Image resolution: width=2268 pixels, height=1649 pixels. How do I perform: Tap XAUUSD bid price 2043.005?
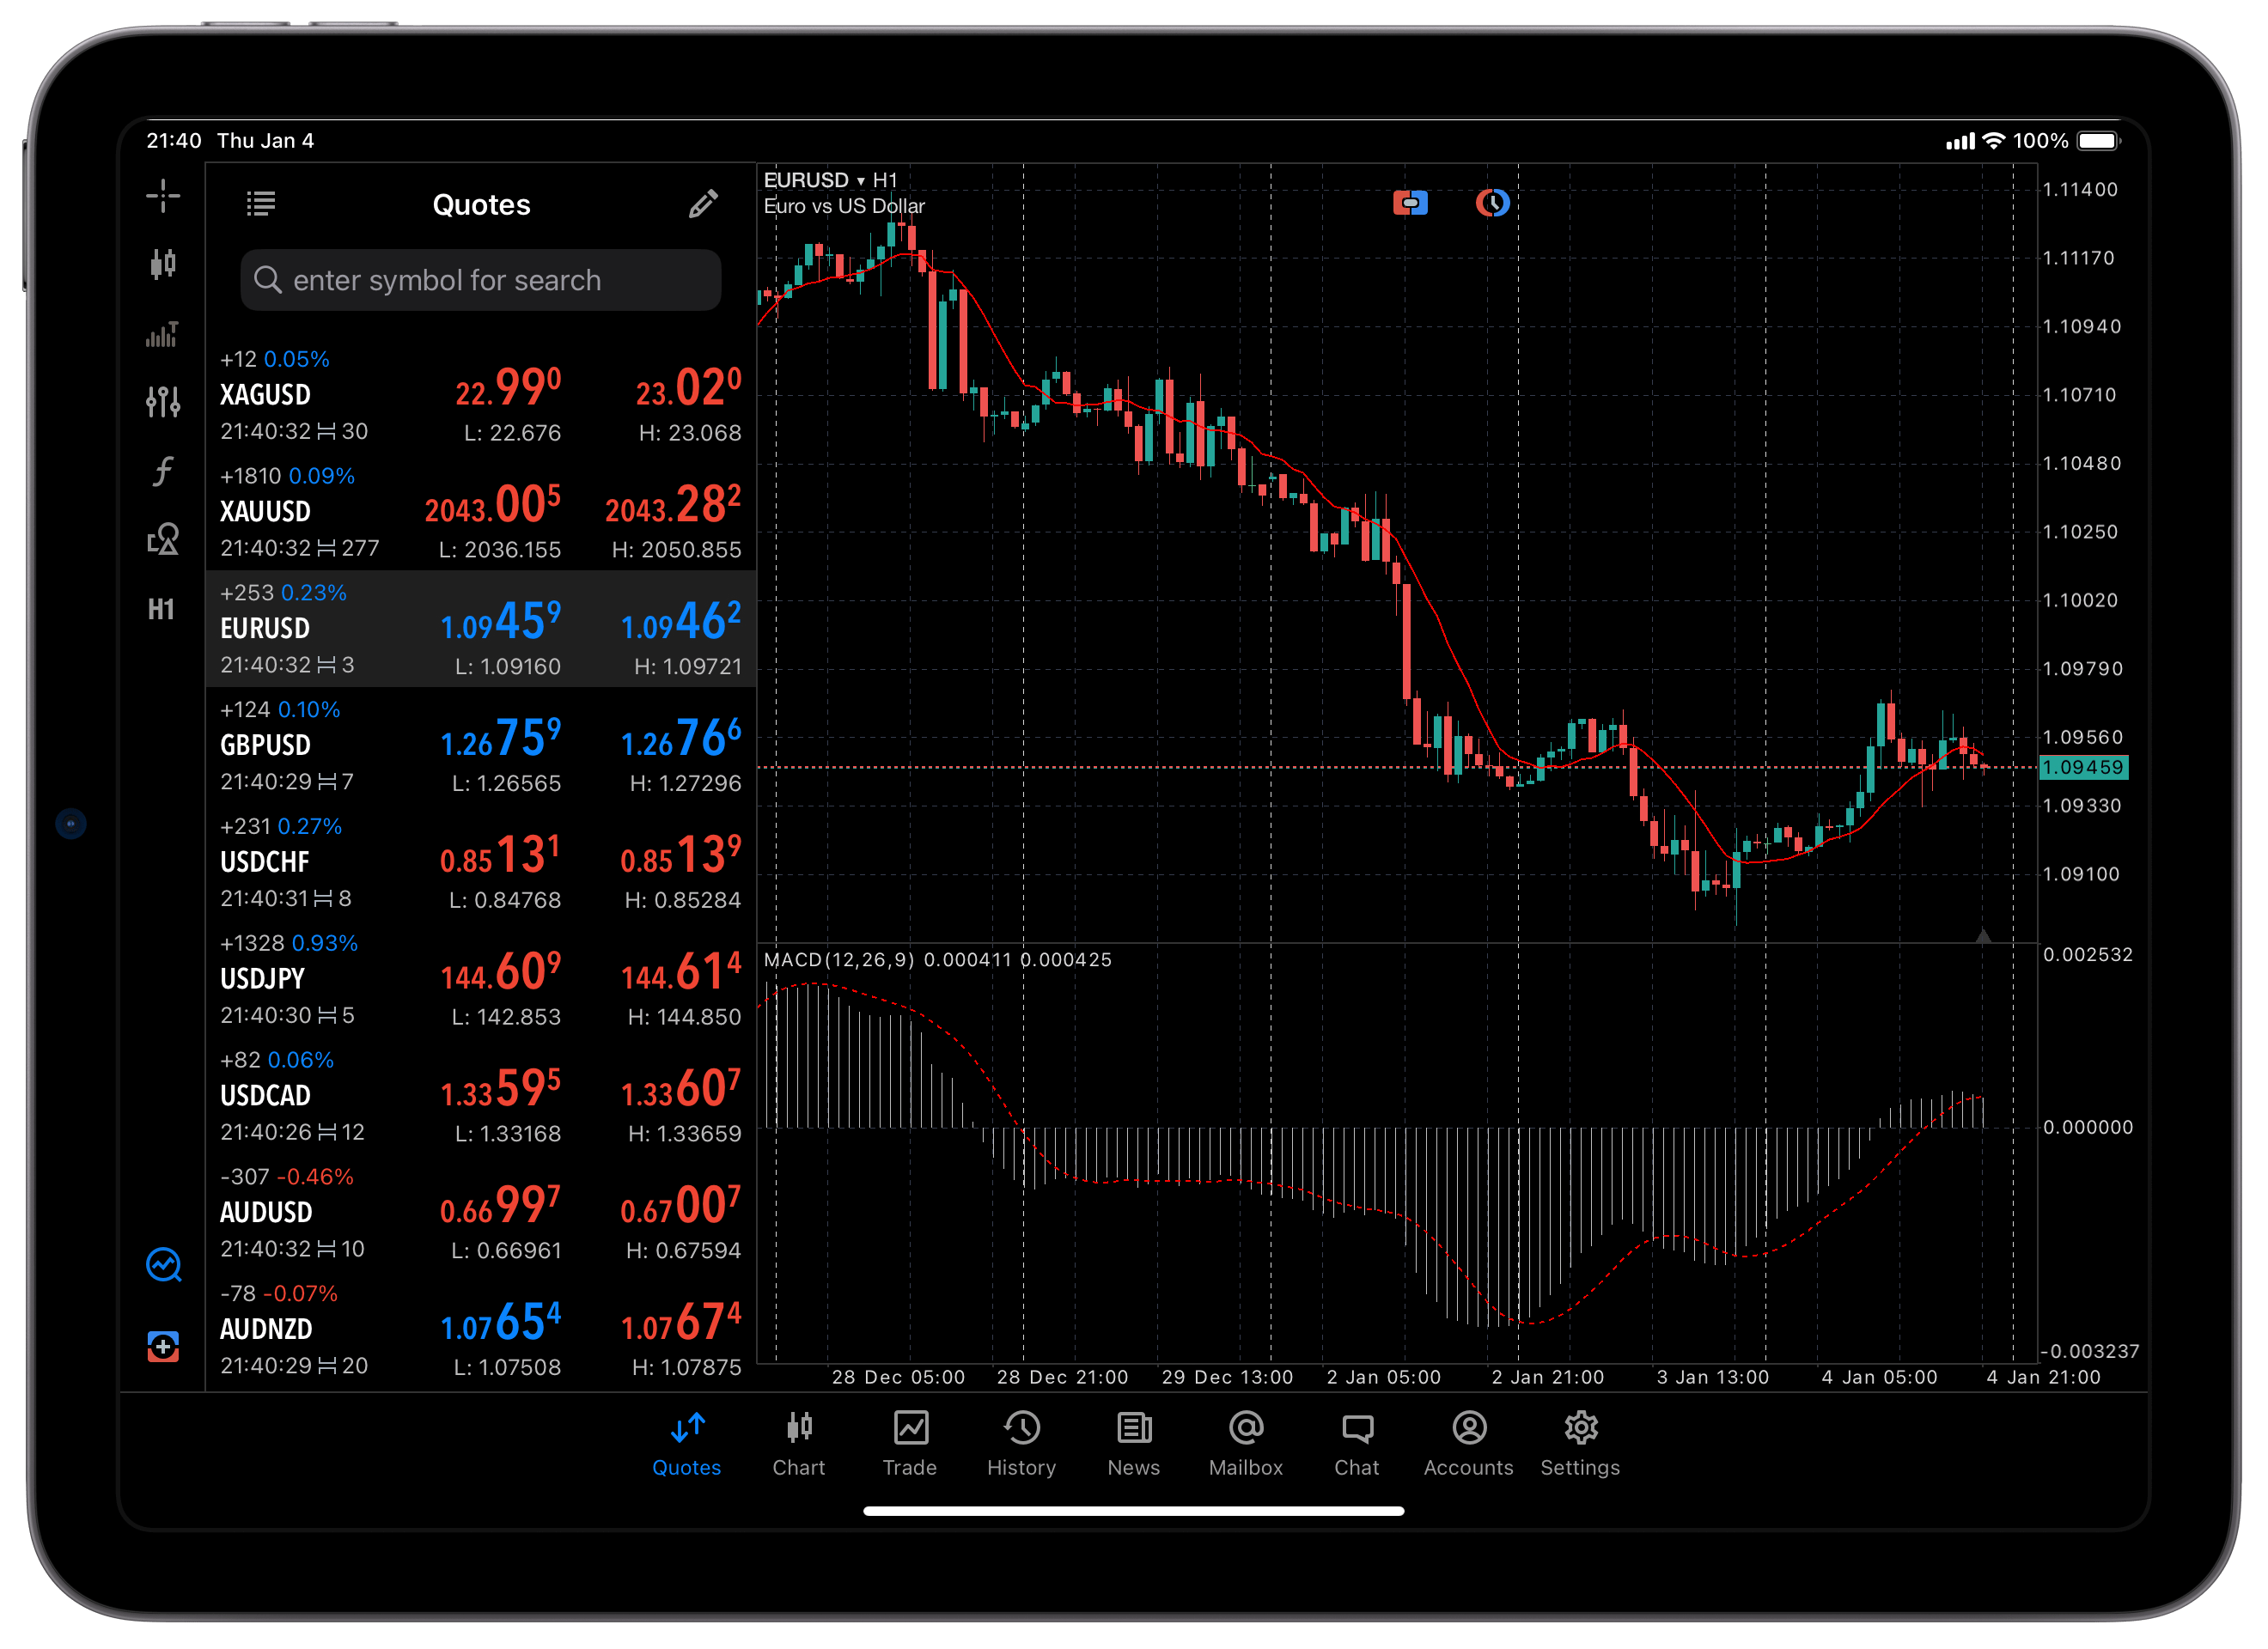point(492,505)
